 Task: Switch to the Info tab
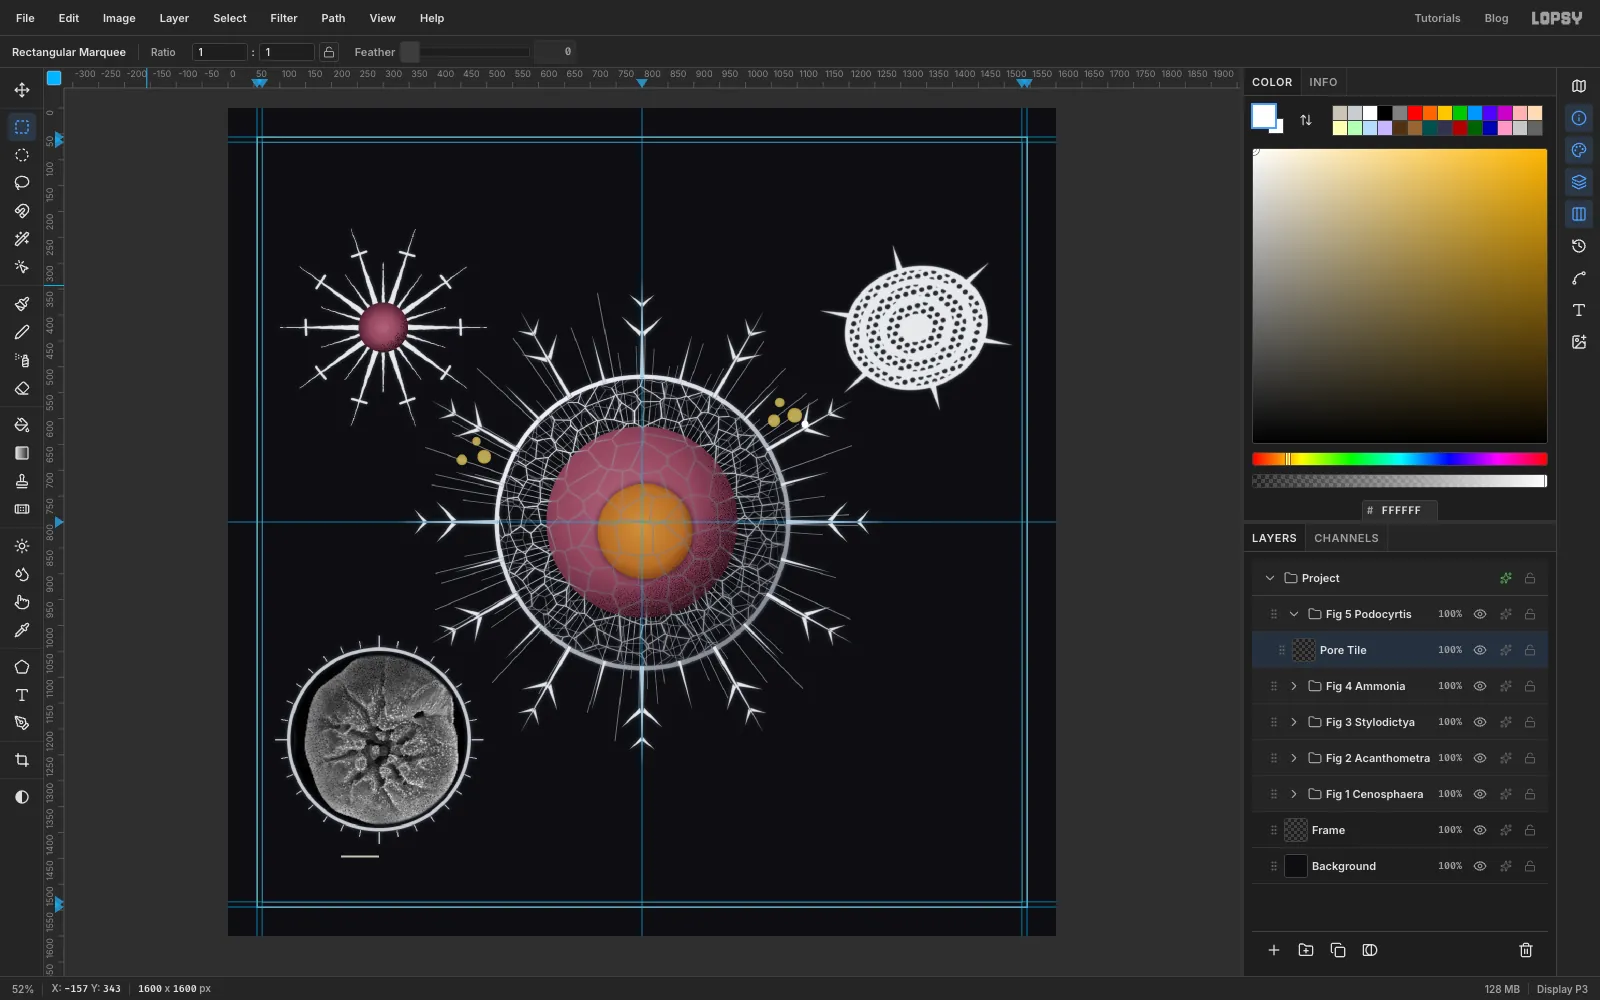click(x=1323, y=82)
